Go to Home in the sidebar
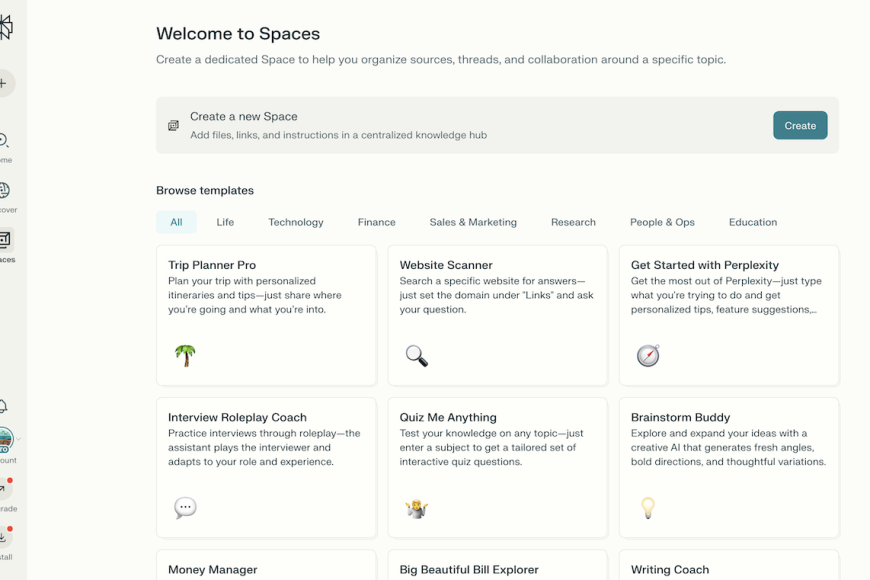 tap(5, 142)
